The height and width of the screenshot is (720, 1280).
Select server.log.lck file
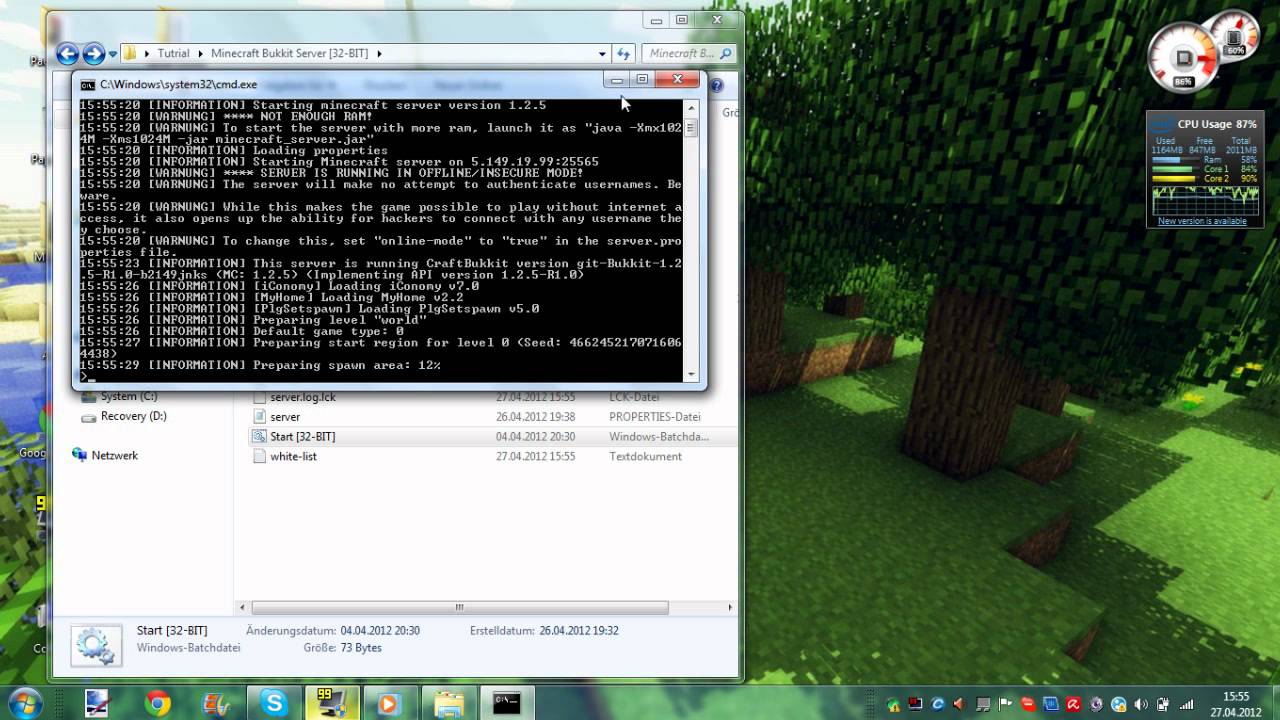pos(303,397)
